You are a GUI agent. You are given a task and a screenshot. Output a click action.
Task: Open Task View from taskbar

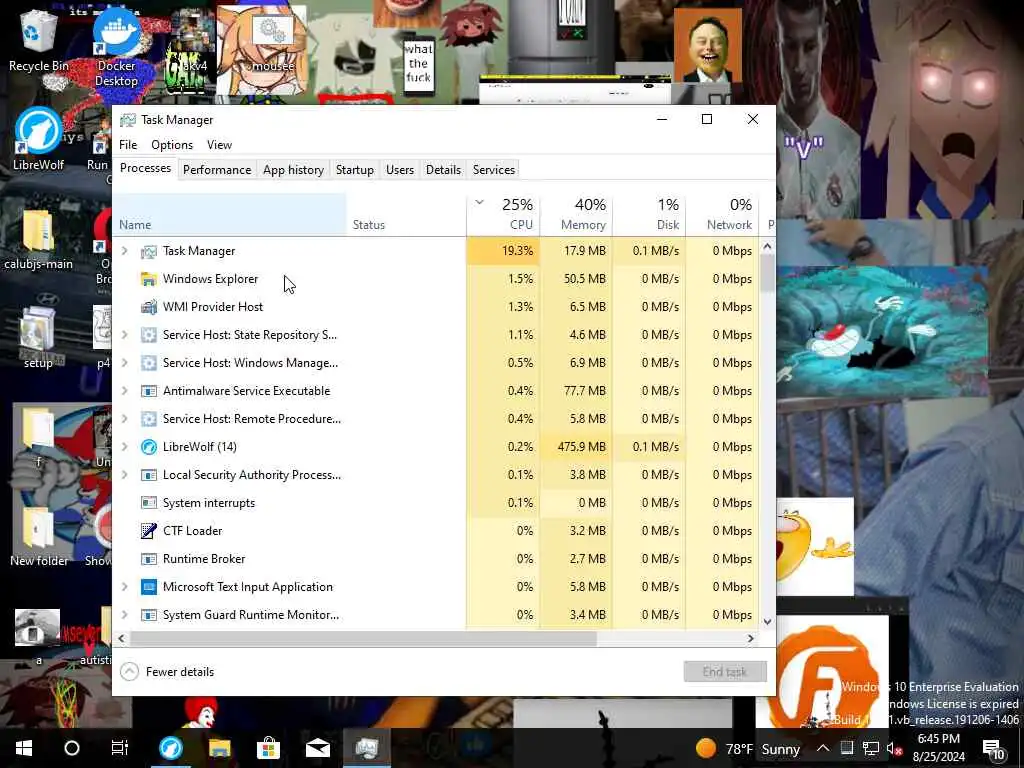coord(120,748)
